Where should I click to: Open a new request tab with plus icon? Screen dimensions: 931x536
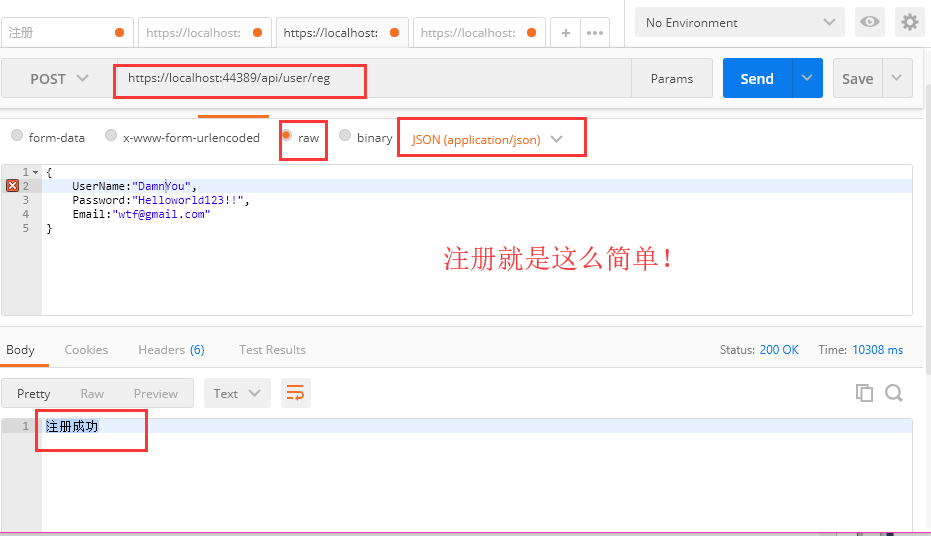coord(565,33)
